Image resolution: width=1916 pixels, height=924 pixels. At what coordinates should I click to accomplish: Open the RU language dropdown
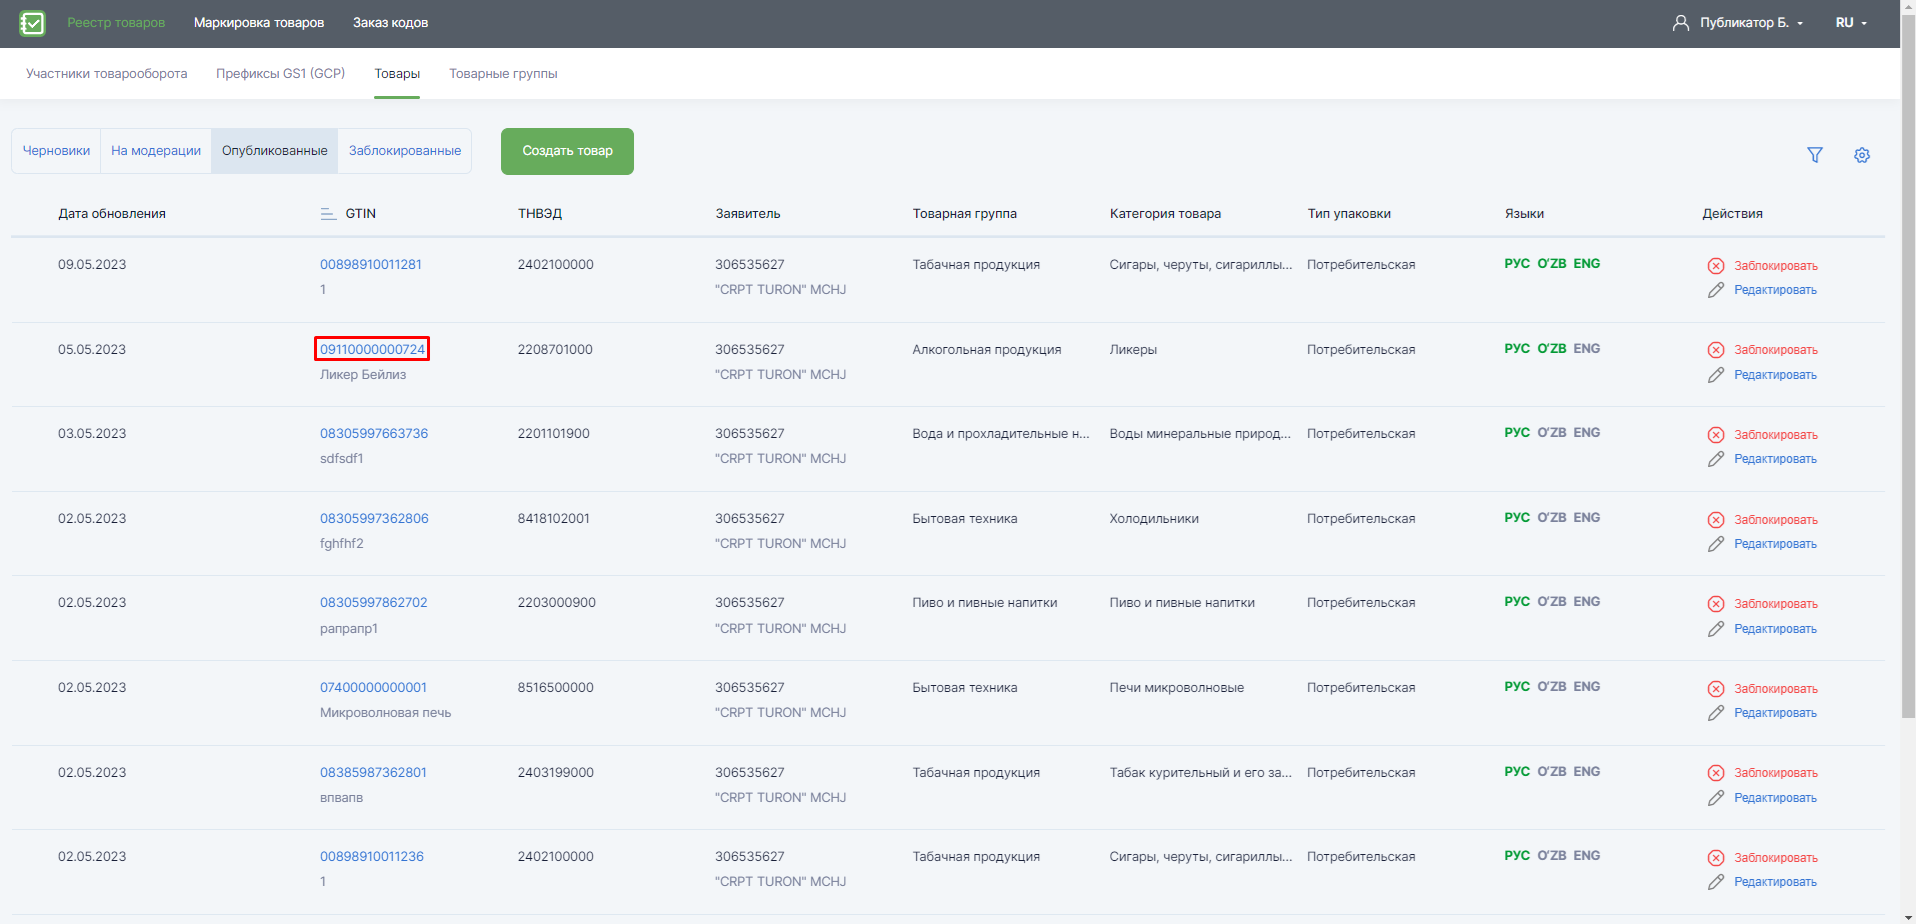click(1851, 23)
